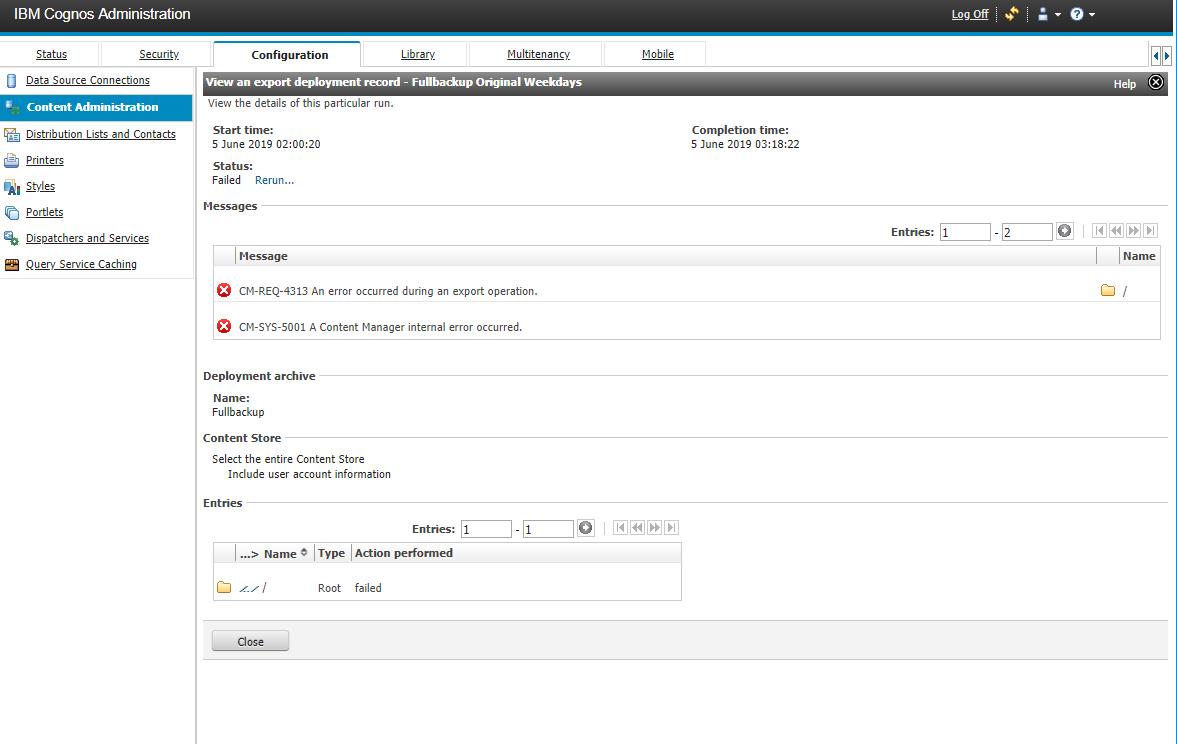Image resolution: width=1177 pixels, height=744 pixels.
Task: Click the Messages entries end field
Action: [1027, 232]
